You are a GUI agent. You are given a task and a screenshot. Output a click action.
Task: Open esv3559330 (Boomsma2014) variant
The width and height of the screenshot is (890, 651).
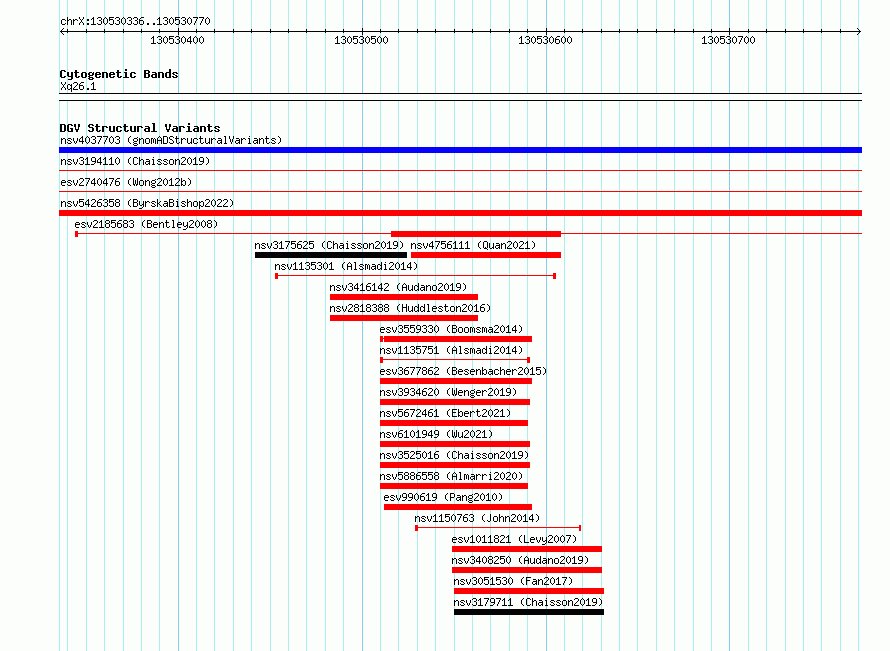pos(451,329)
